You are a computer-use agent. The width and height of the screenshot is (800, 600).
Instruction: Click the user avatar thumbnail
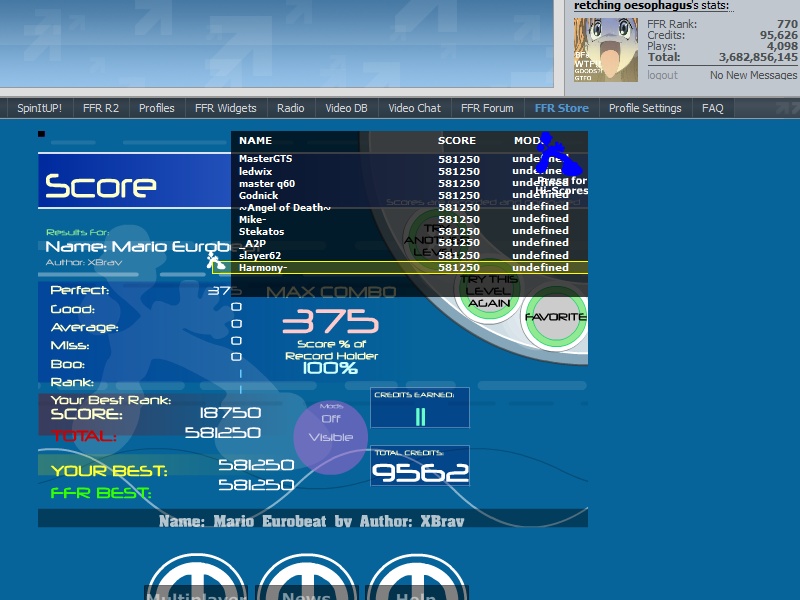(606, 49)
